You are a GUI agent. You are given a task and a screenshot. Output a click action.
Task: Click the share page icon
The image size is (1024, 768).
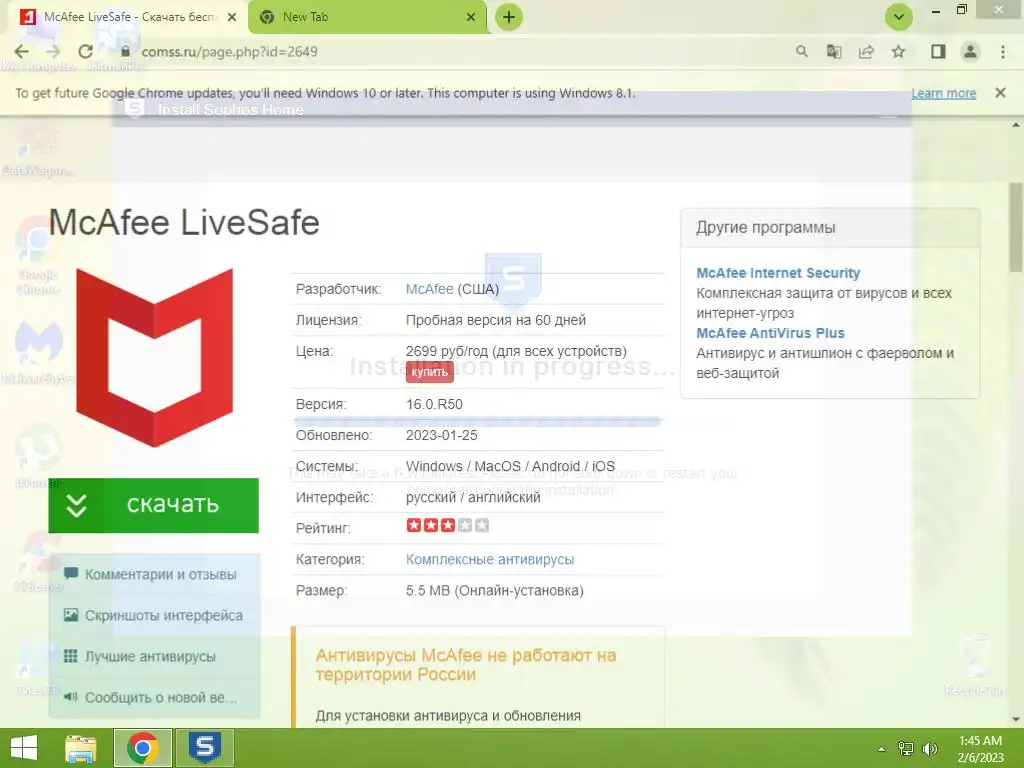coord(866,52)
